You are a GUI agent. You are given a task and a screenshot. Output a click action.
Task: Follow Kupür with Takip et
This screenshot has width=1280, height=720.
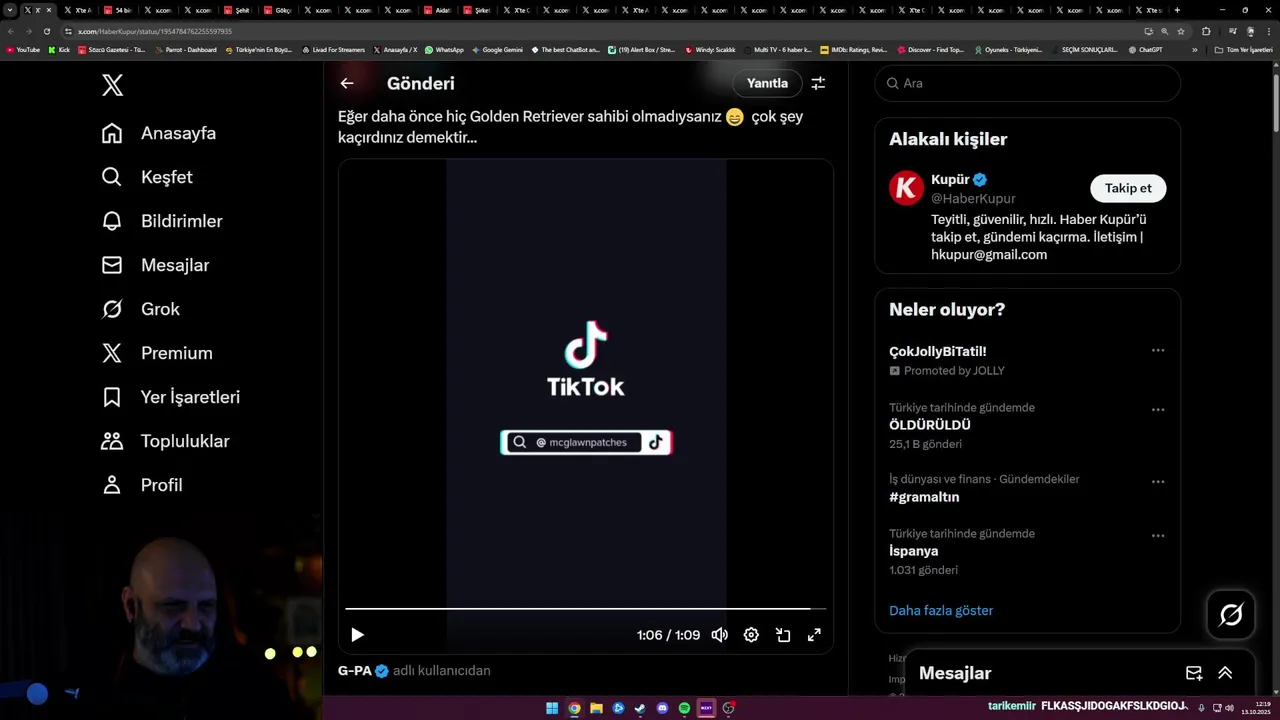point(1128,188)
